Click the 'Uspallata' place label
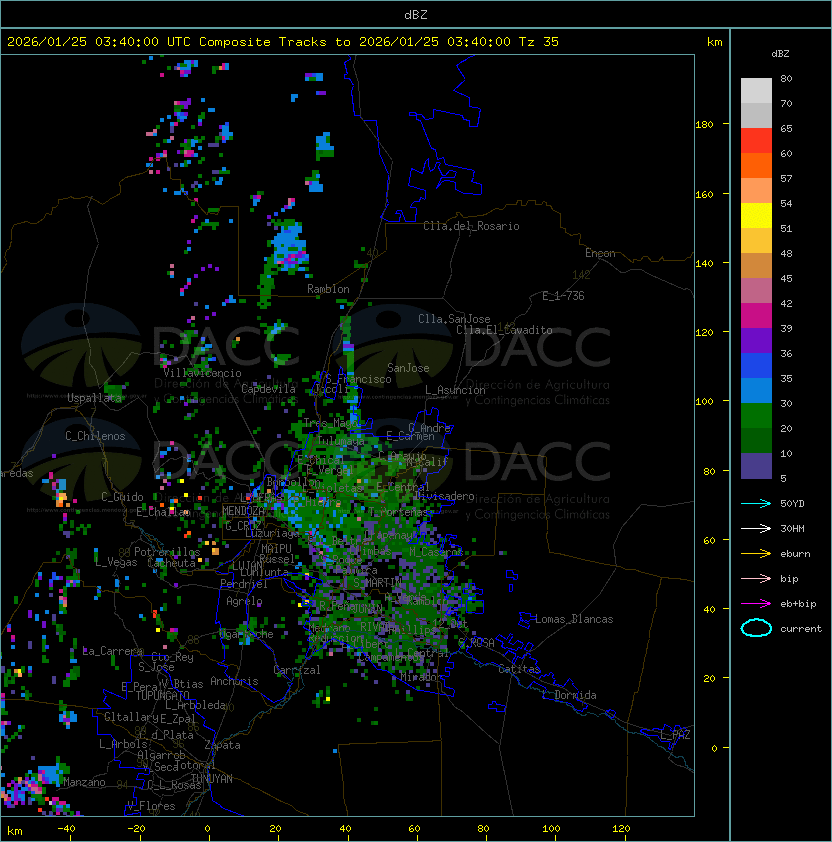Screen dimensions: 832x842 tap(94, 398)
